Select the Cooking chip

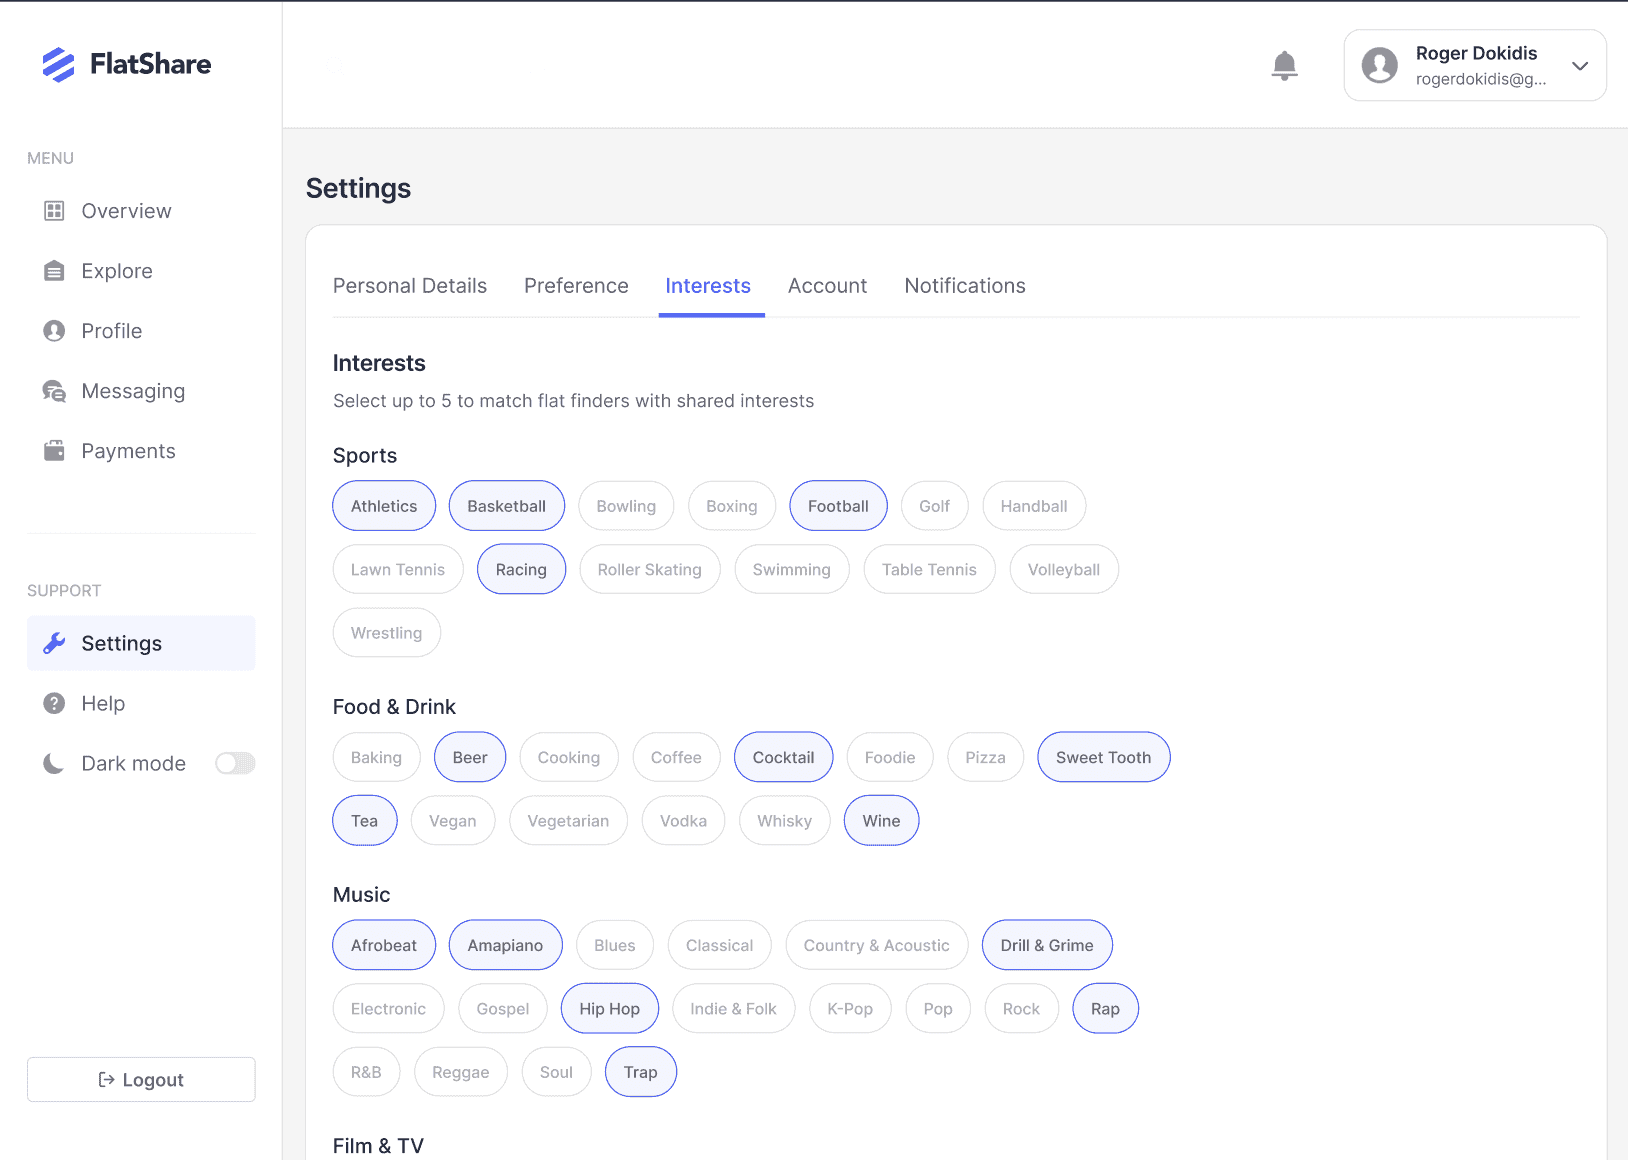click(569, 757)
